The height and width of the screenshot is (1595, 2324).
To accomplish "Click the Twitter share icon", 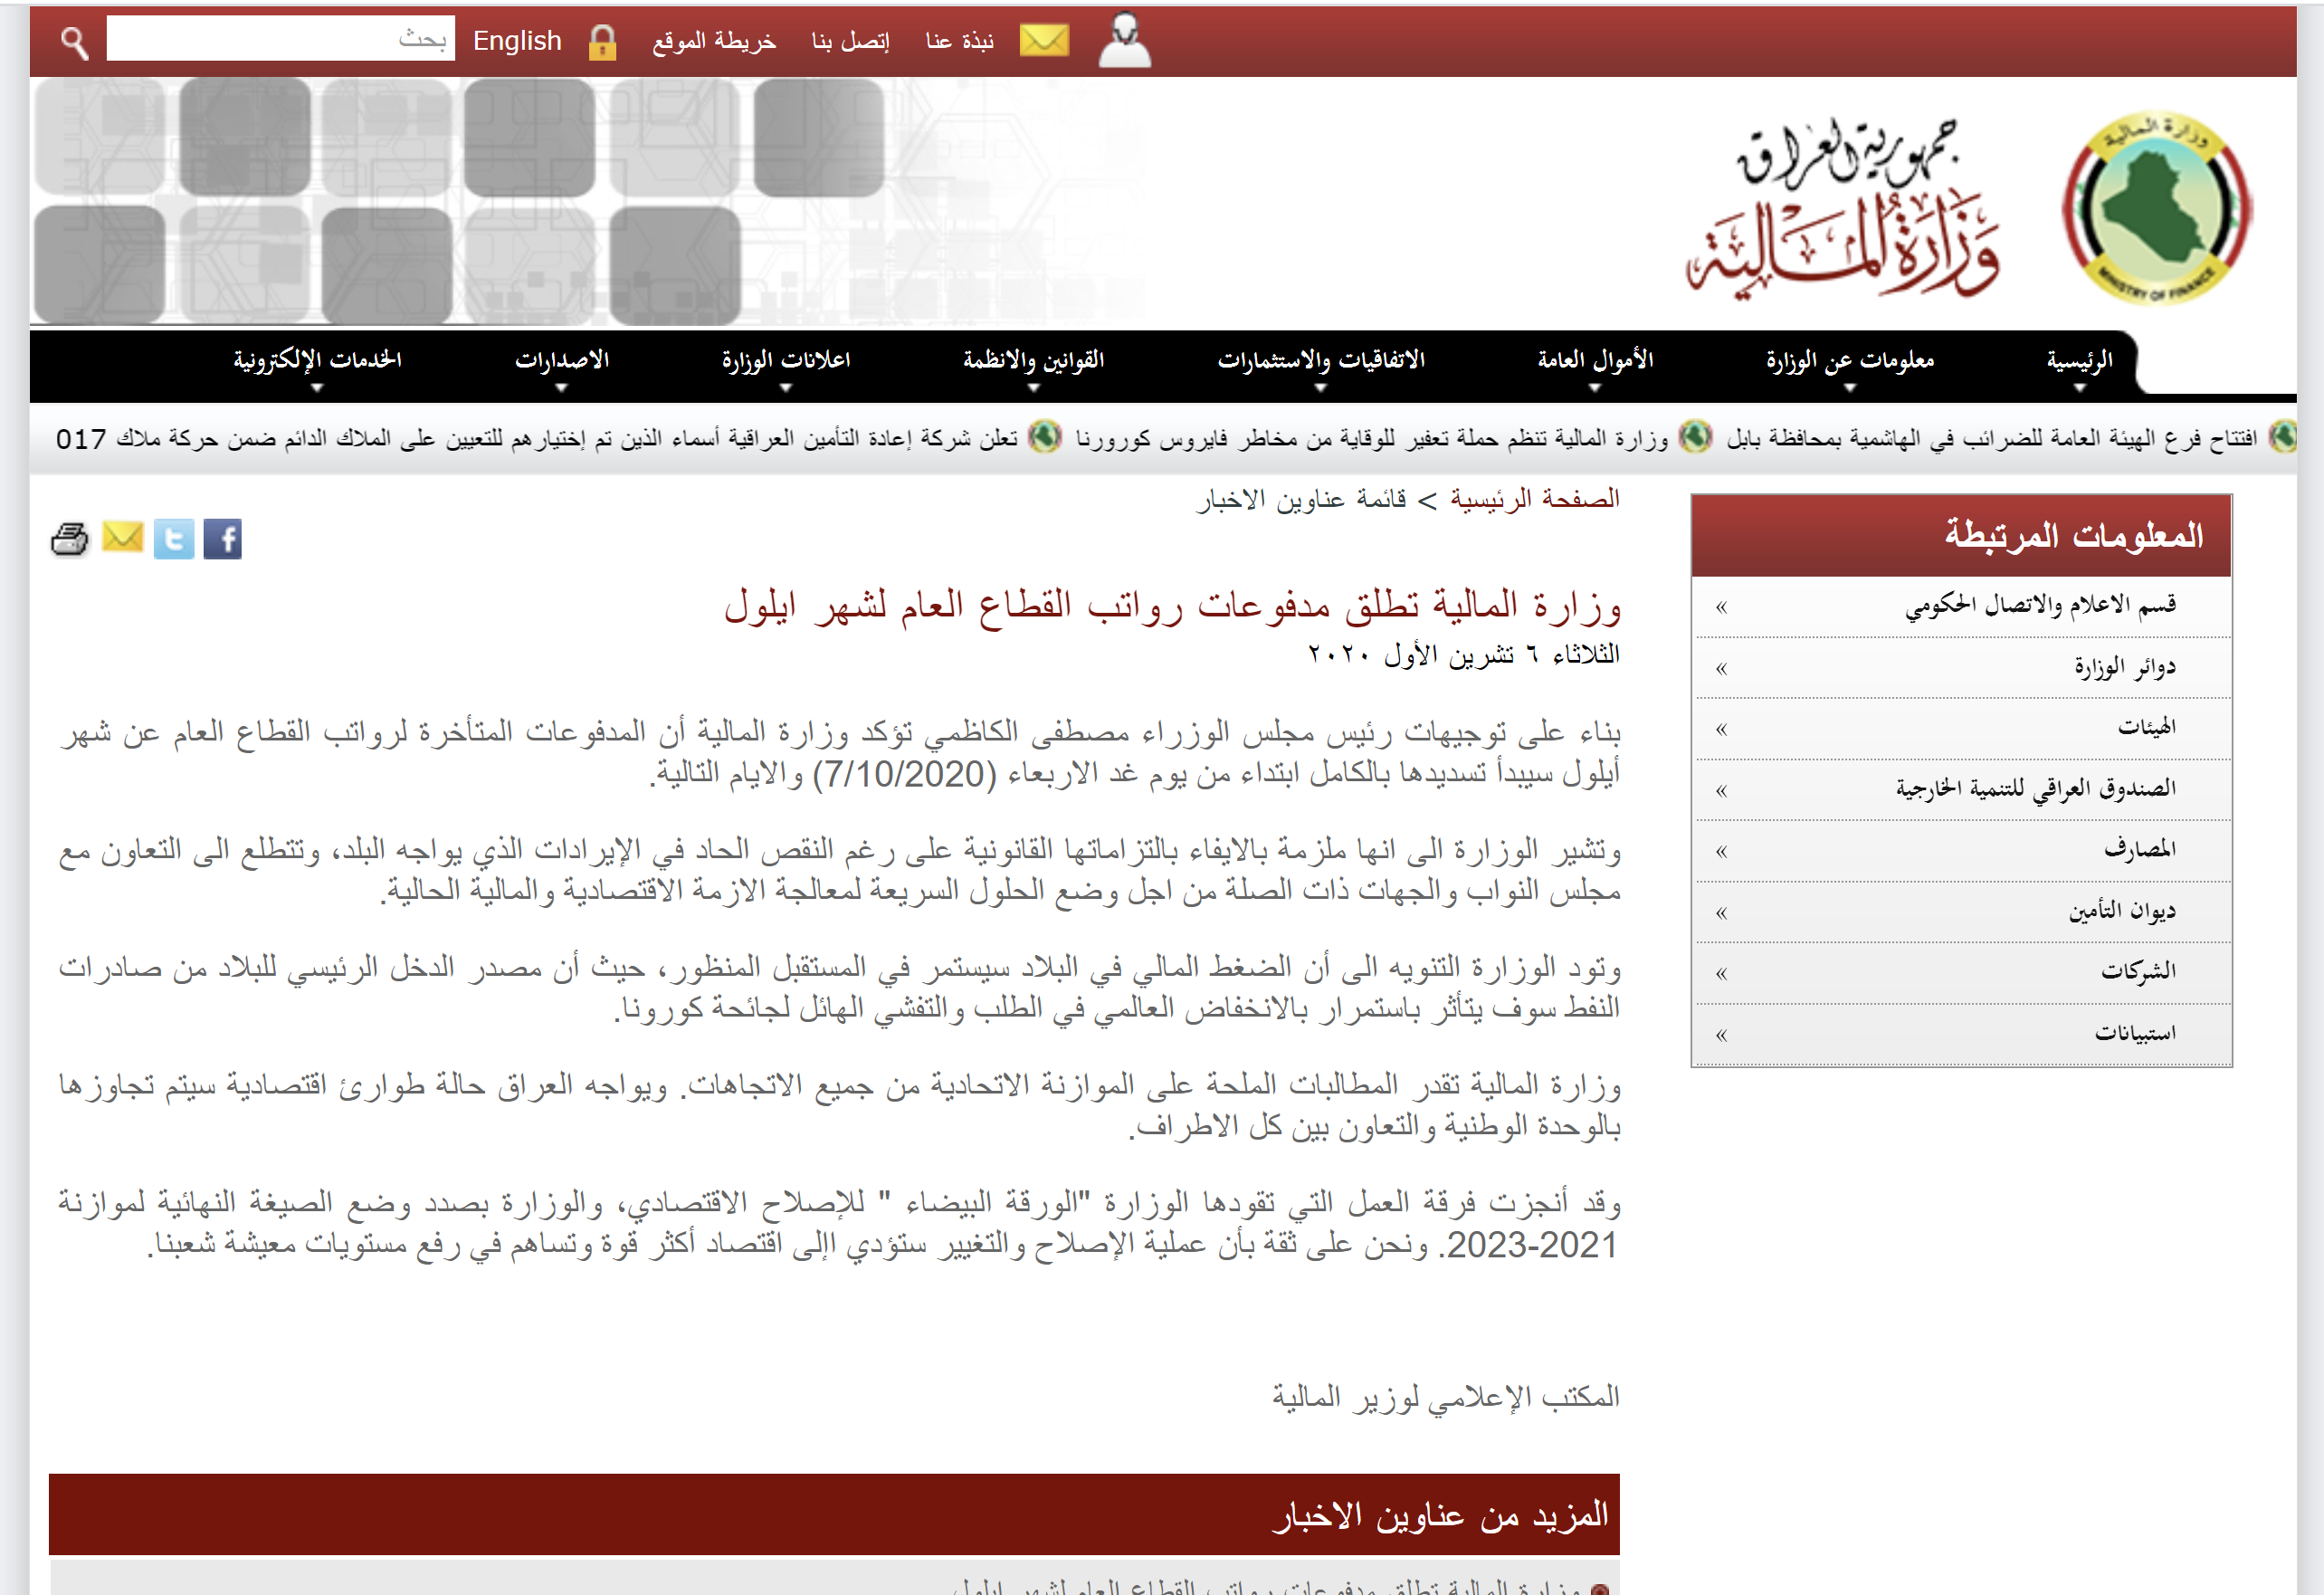I will point(173,540).
